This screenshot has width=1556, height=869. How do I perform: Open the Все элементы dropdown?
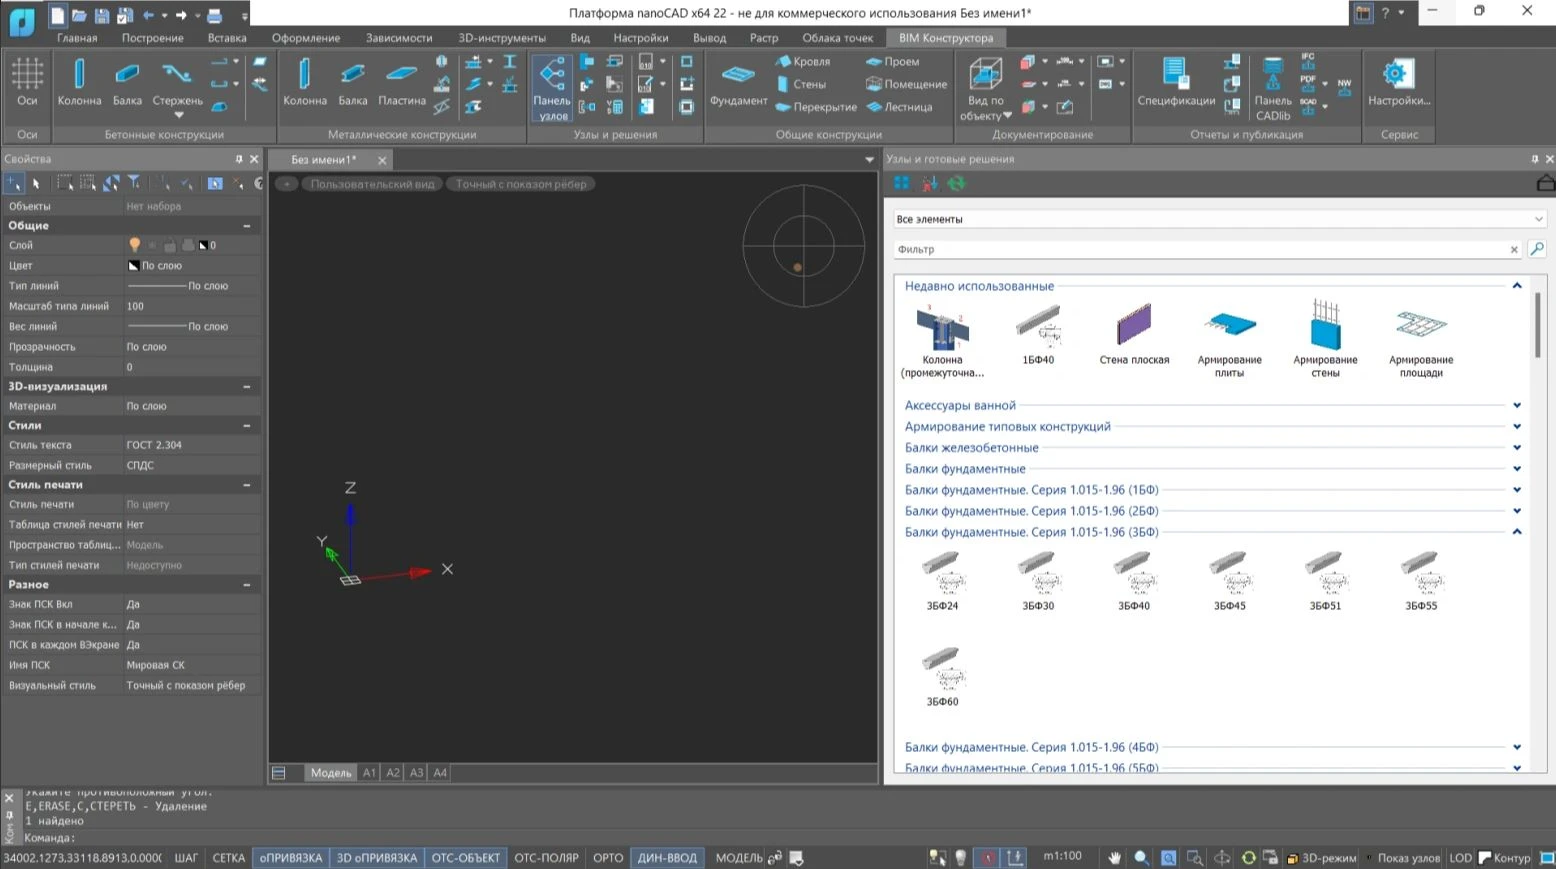[1219, 219]
